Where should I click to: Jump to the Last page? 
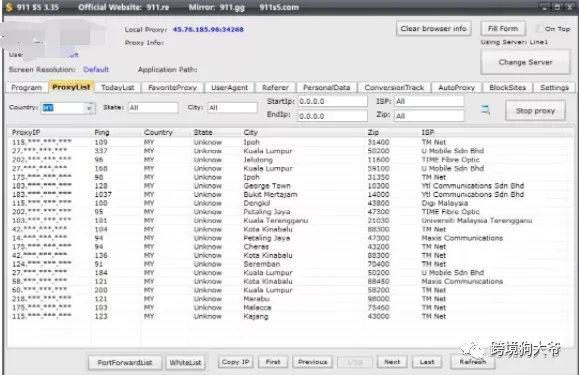tap(427, 362)
